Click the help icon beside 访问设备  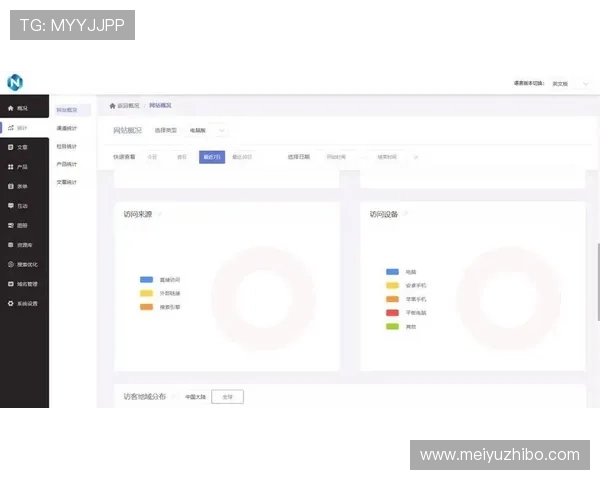point(406,214)
